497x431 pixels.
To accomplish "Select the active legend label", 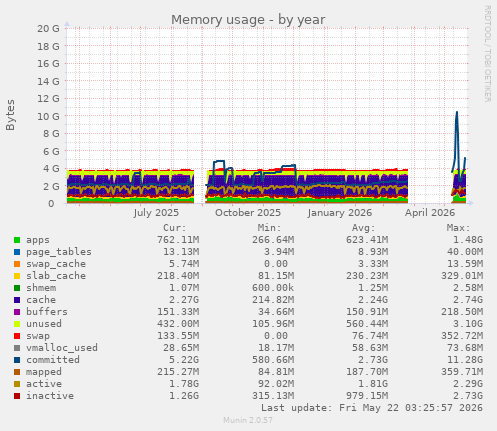I will tap(44, 384).
